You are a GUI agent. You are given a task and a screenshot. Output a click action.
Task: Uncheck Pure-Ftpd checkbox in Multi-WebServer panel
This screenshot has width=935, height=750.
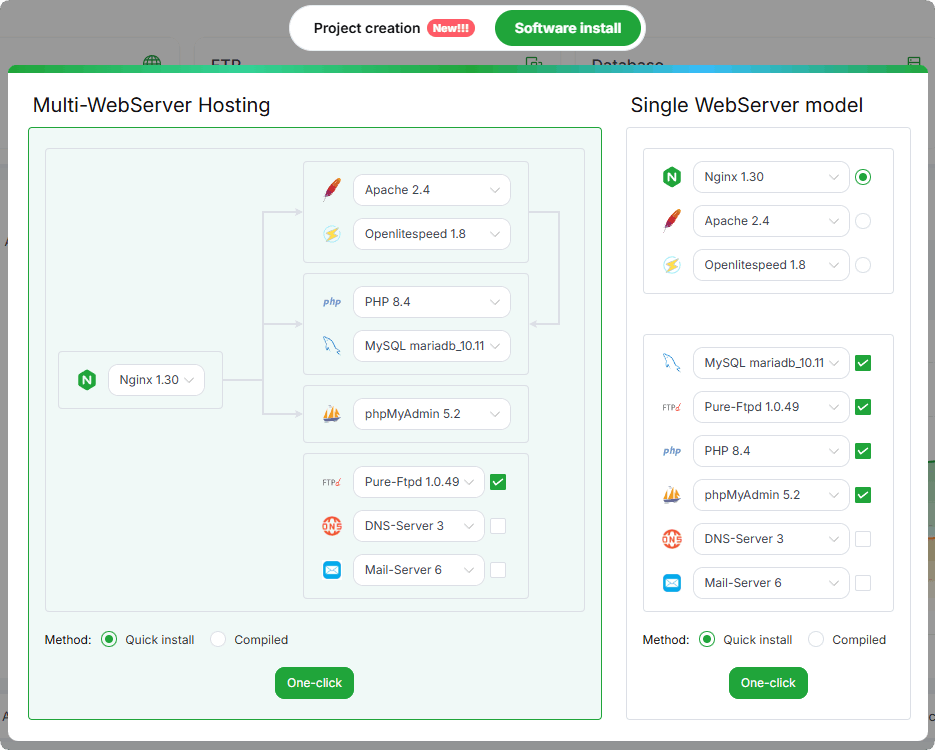(498, 482)
